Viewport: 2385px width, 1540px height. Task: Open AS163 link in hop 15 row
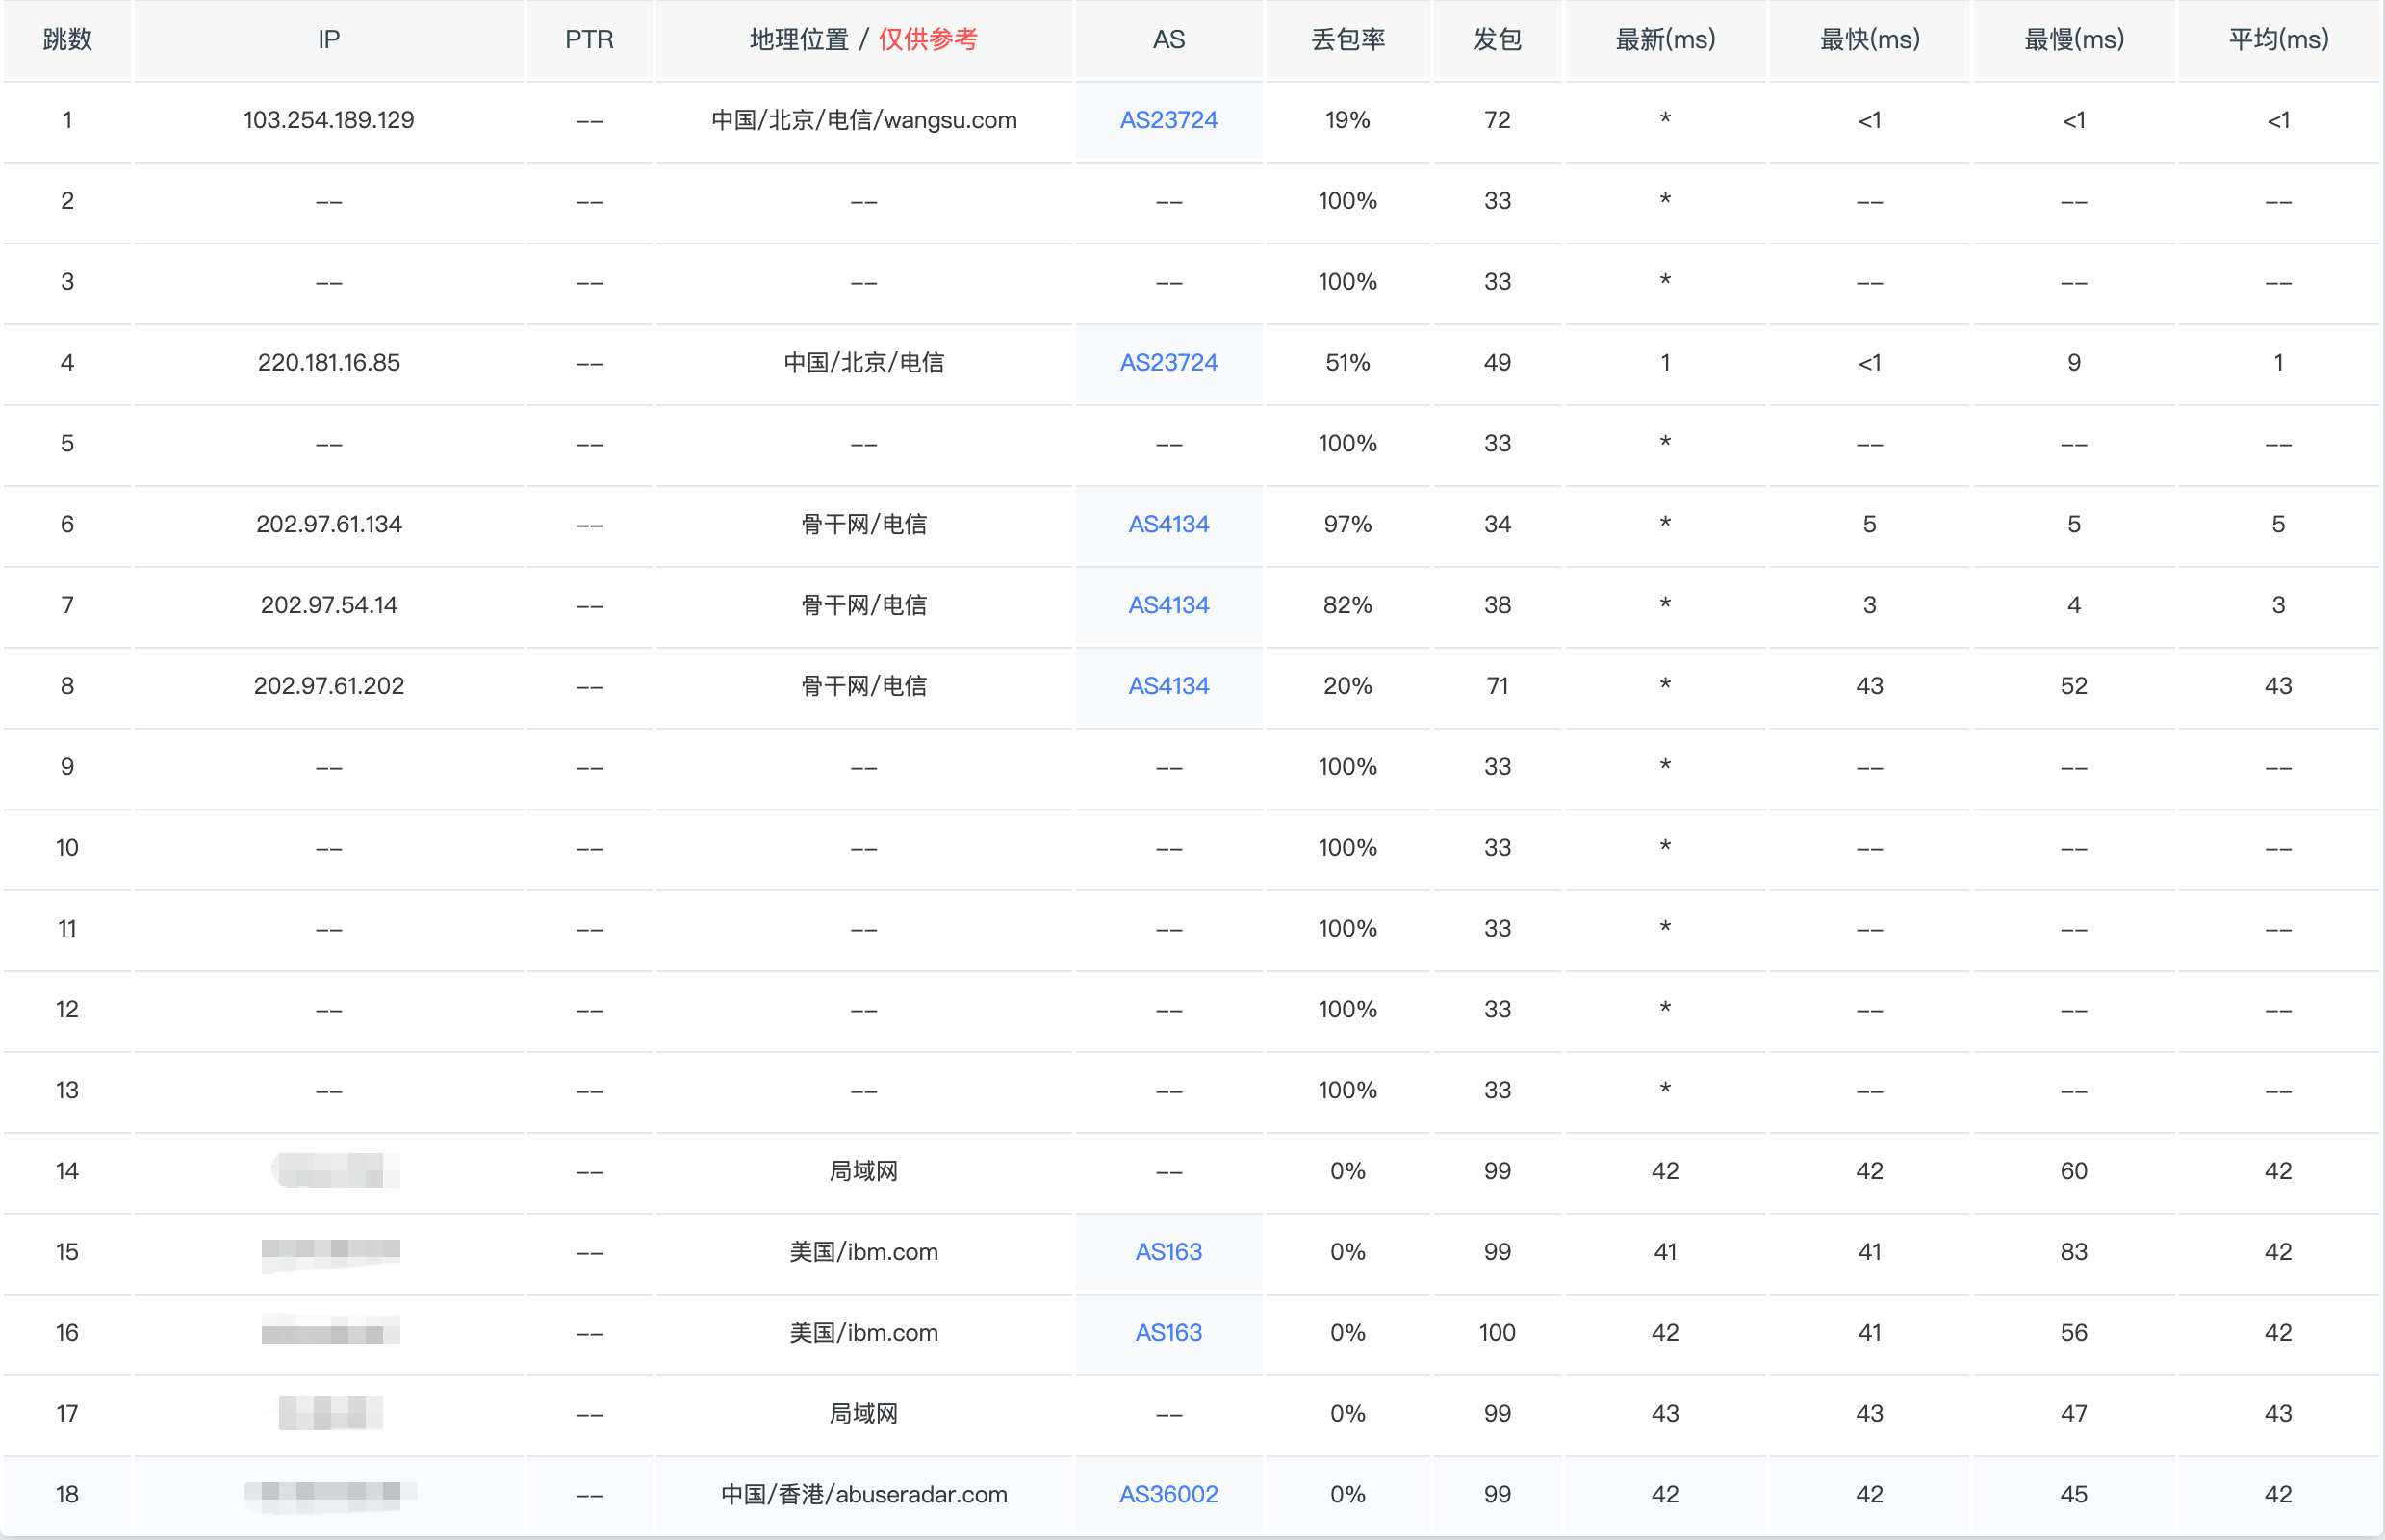[1168, 1252]
